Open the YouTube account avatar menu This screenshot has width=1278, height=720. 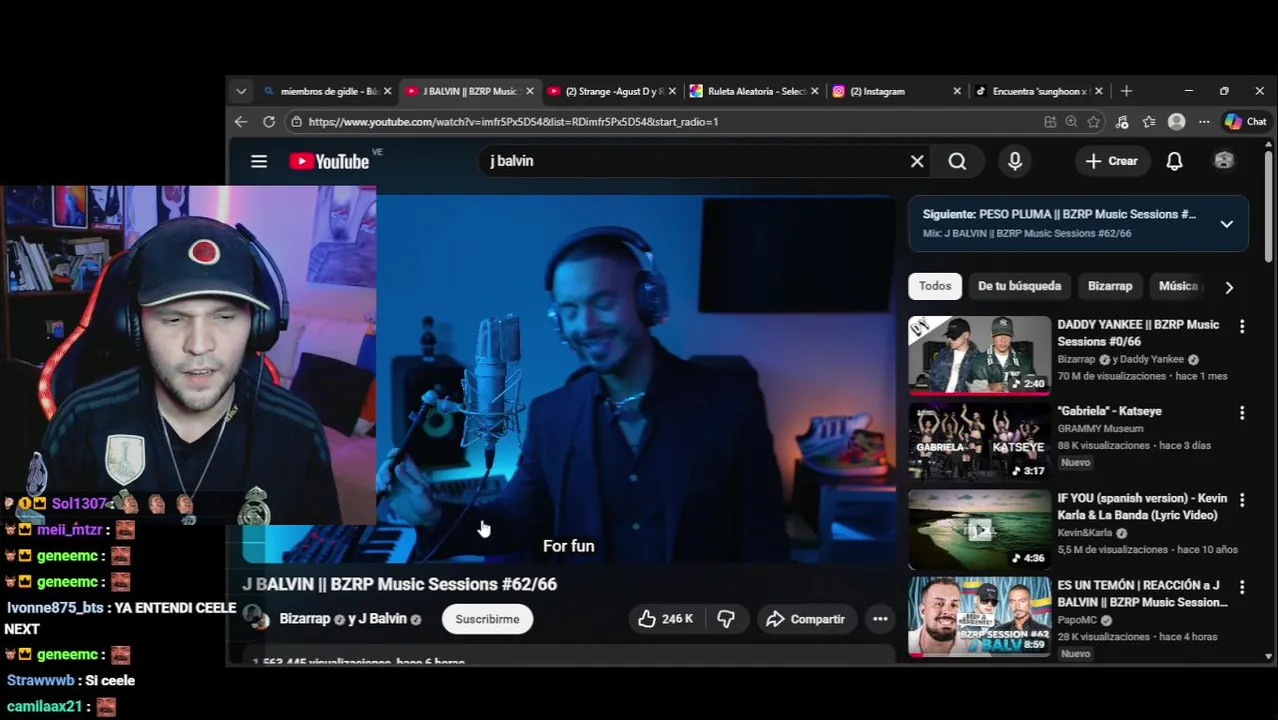(x=1224, y=161)
